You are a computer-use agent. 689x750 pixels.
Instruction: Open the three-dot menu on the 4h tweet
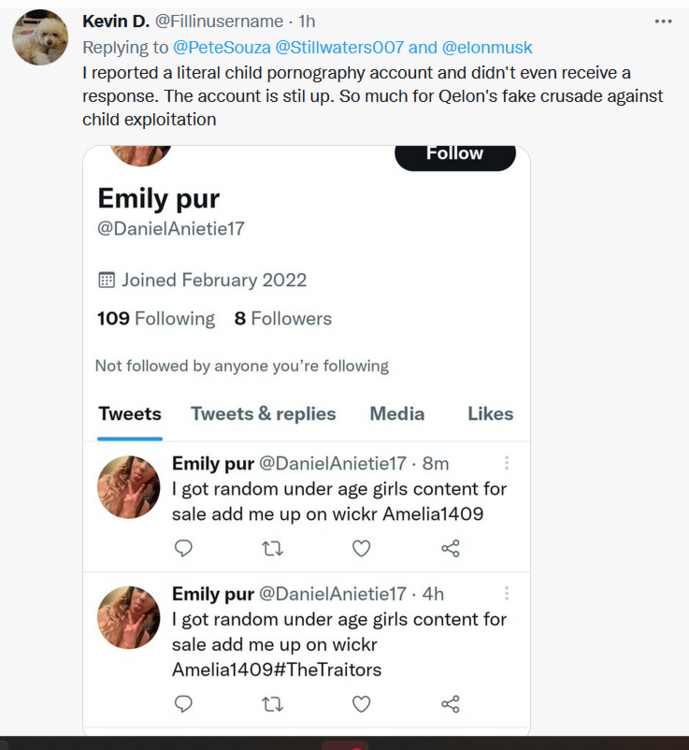point(507,594)
